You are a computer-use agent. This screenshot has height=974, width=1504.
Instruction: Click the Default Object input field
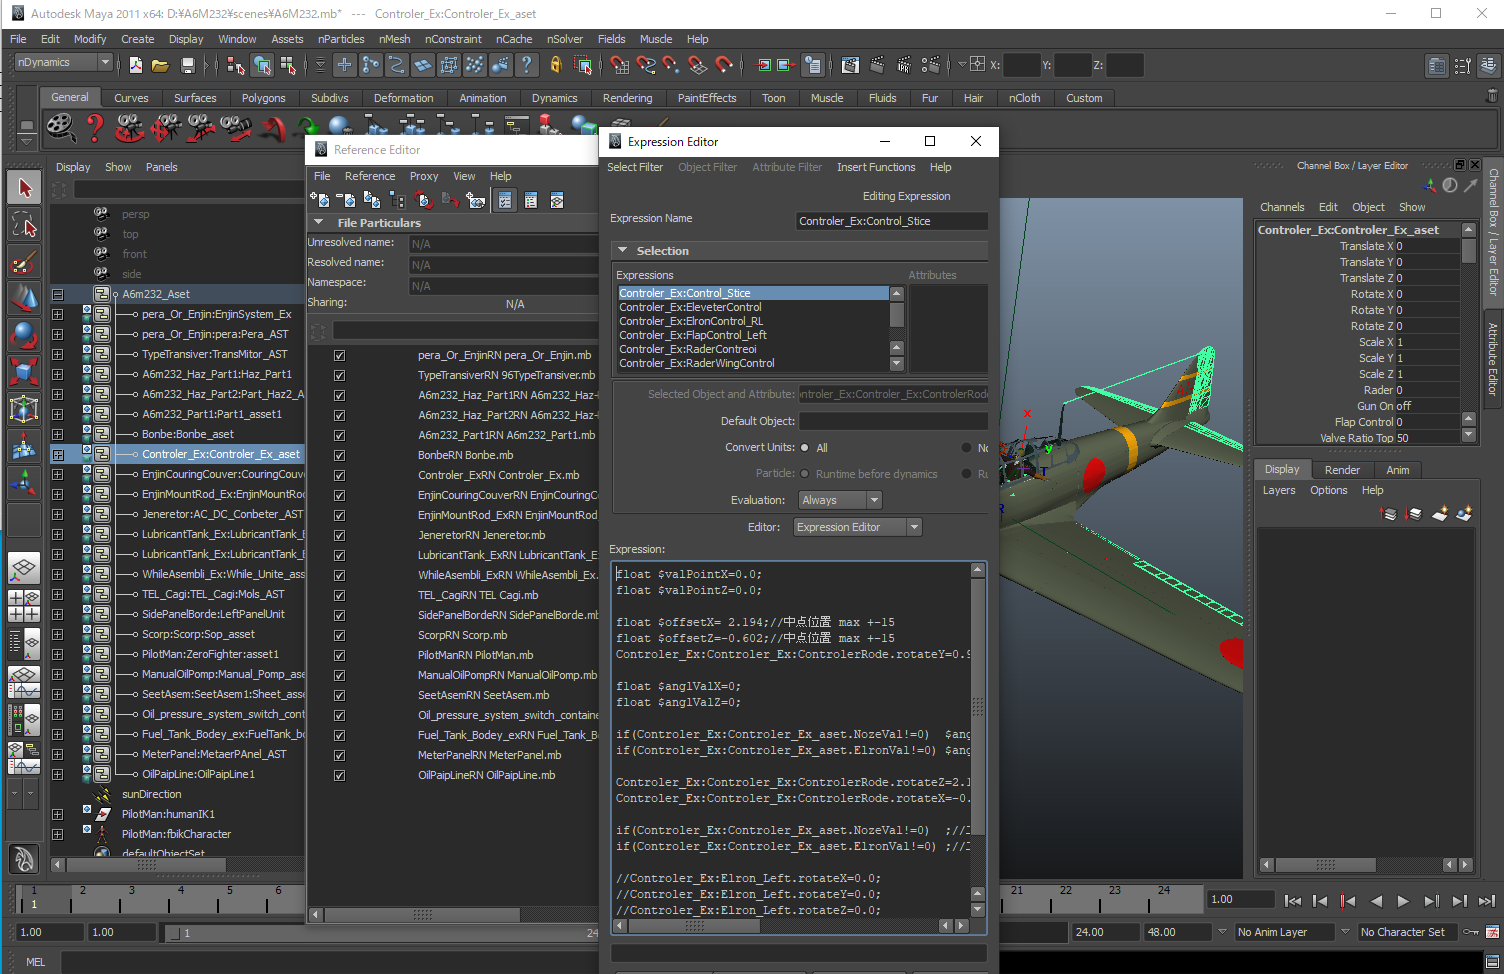[893, 421]
